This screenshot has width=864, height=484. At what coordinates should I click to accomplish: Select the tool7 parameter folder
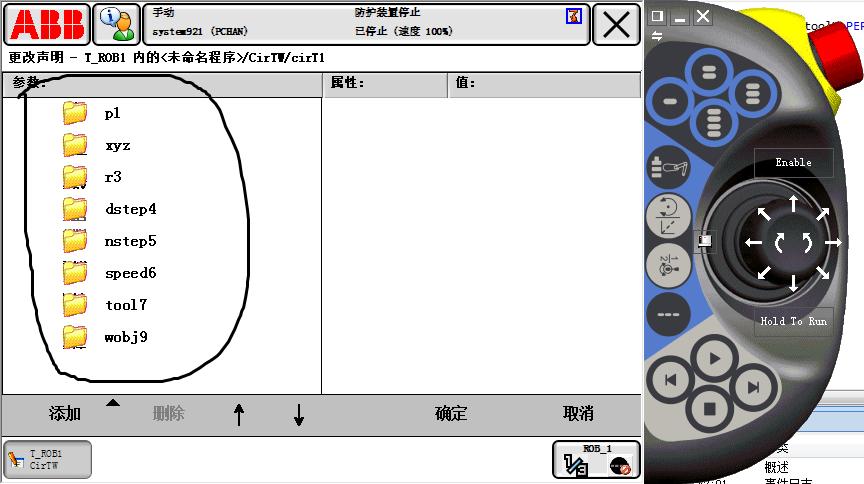point(126,305)
